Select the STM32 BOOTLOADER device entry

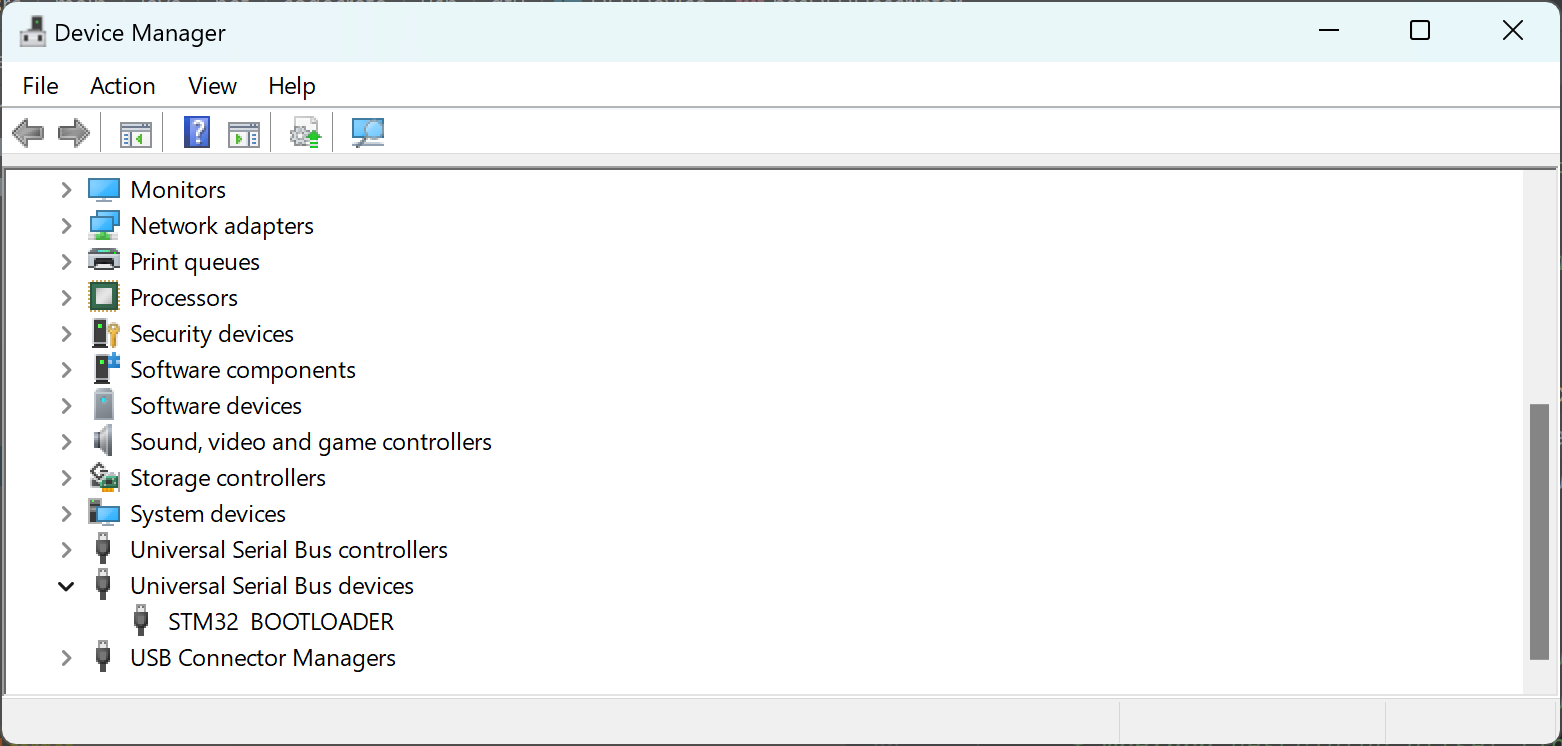tap(281, 621)
